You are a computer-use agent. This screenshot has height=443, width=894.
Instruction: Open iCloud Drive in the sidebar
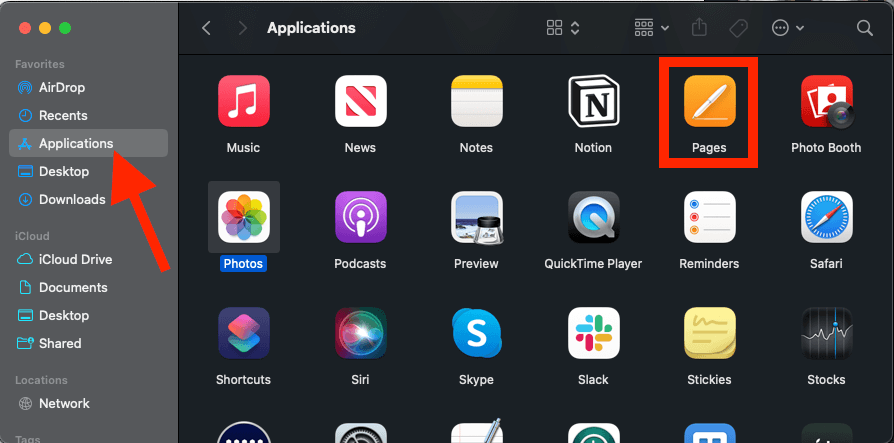(x=88, y=259)
